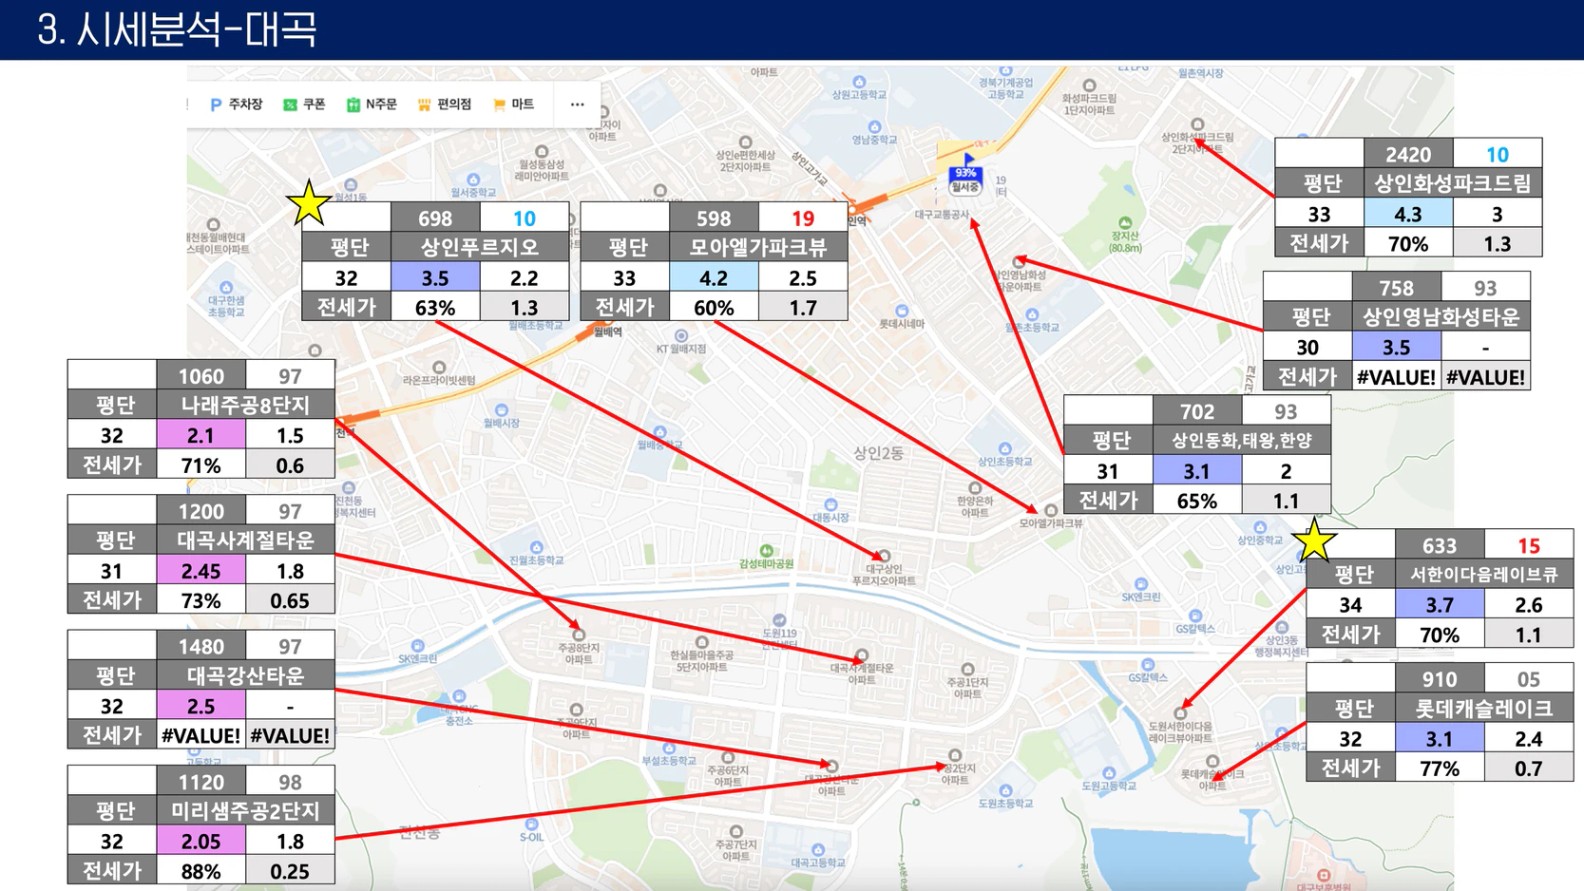Click the S-OIL gas station marker
The image size is (1584, 891).
pos(531,830)
